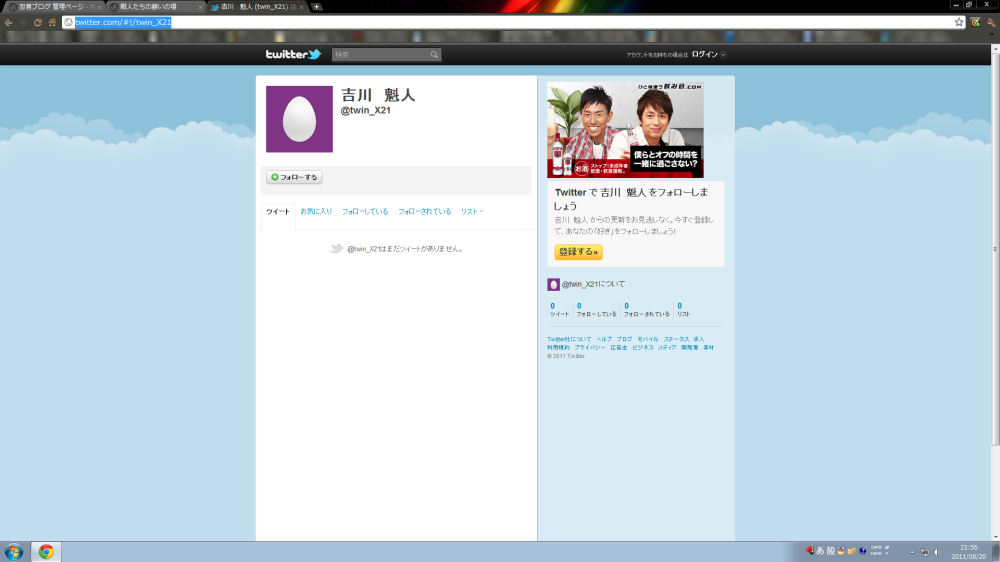Open the ログイン dropdown in header

pos(709,55)
